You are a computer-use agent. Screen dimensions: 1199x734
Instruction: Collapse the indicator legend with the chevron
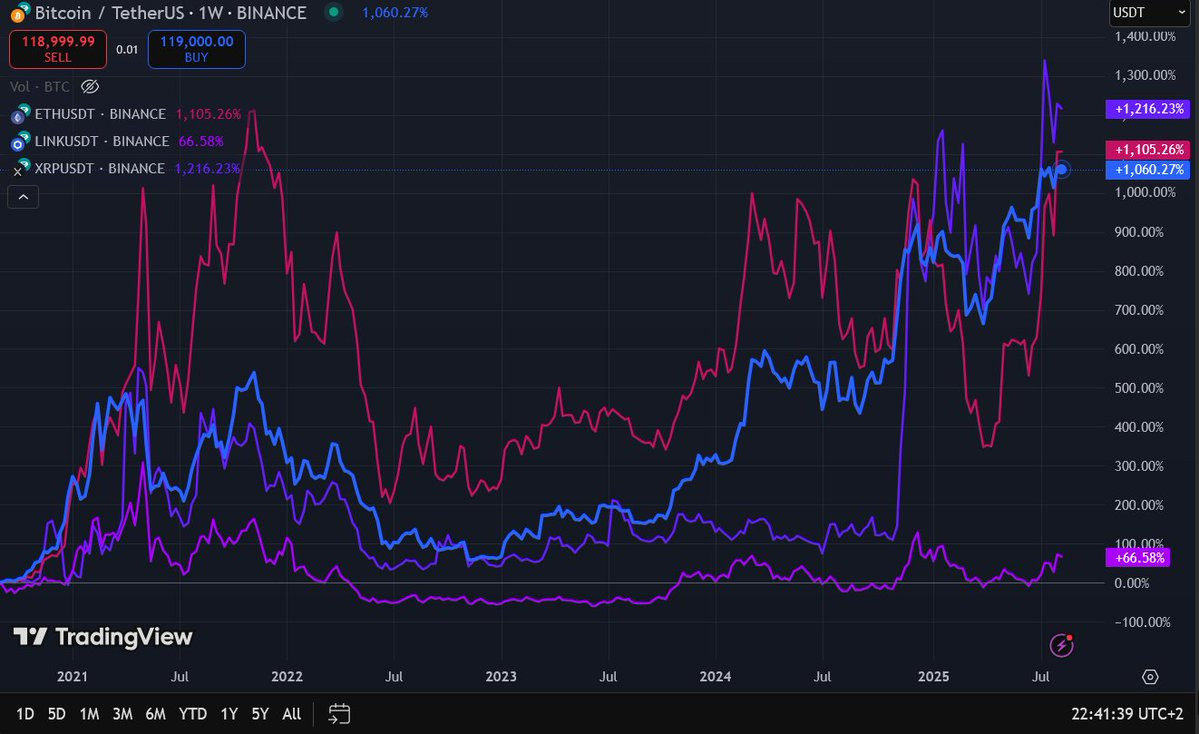pyautogui.click(x=23, y=197)
